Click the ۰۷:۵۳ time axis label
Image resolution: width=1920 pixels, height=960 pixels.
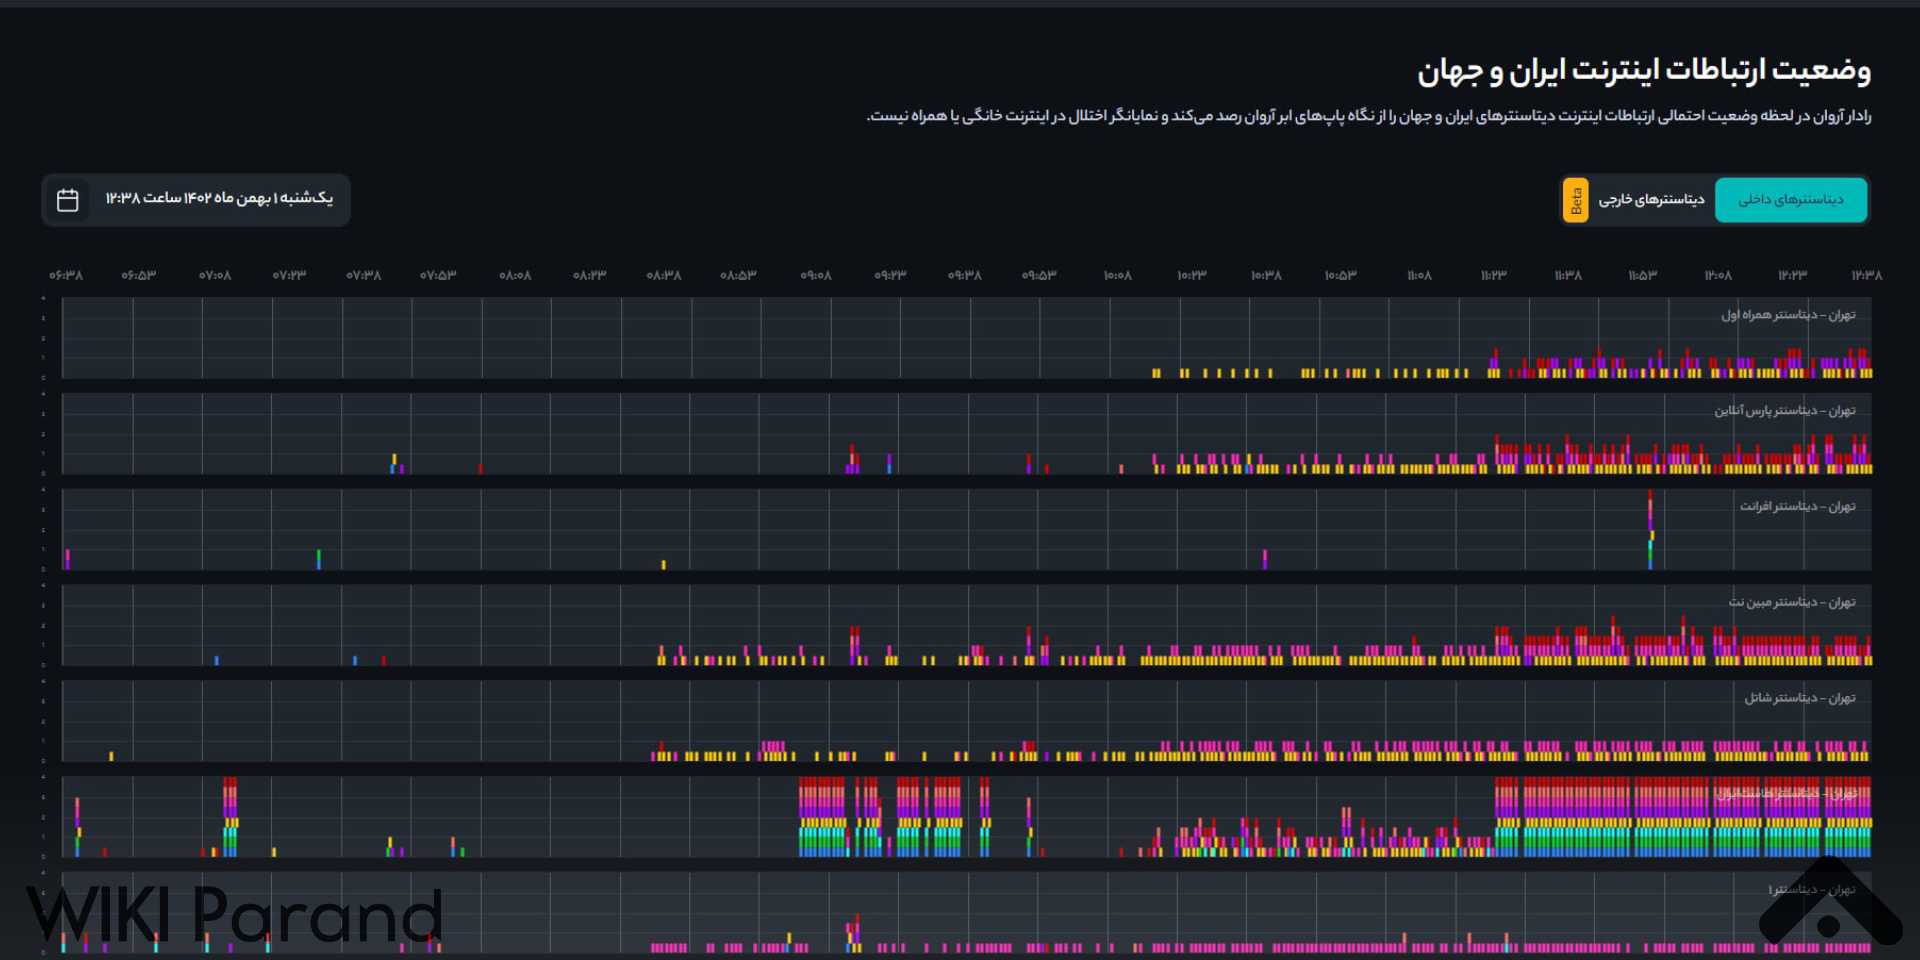(438, 275)
